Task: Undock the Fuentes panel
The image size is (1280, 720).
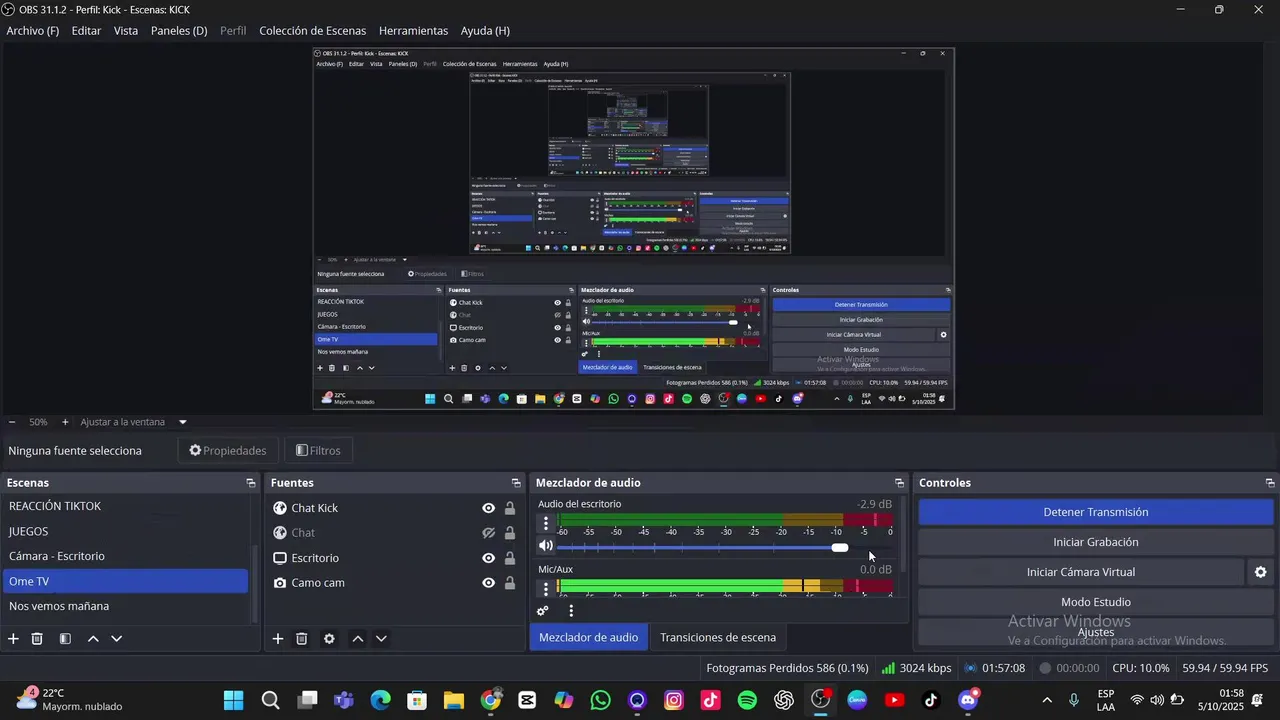Action: (516, 483)
